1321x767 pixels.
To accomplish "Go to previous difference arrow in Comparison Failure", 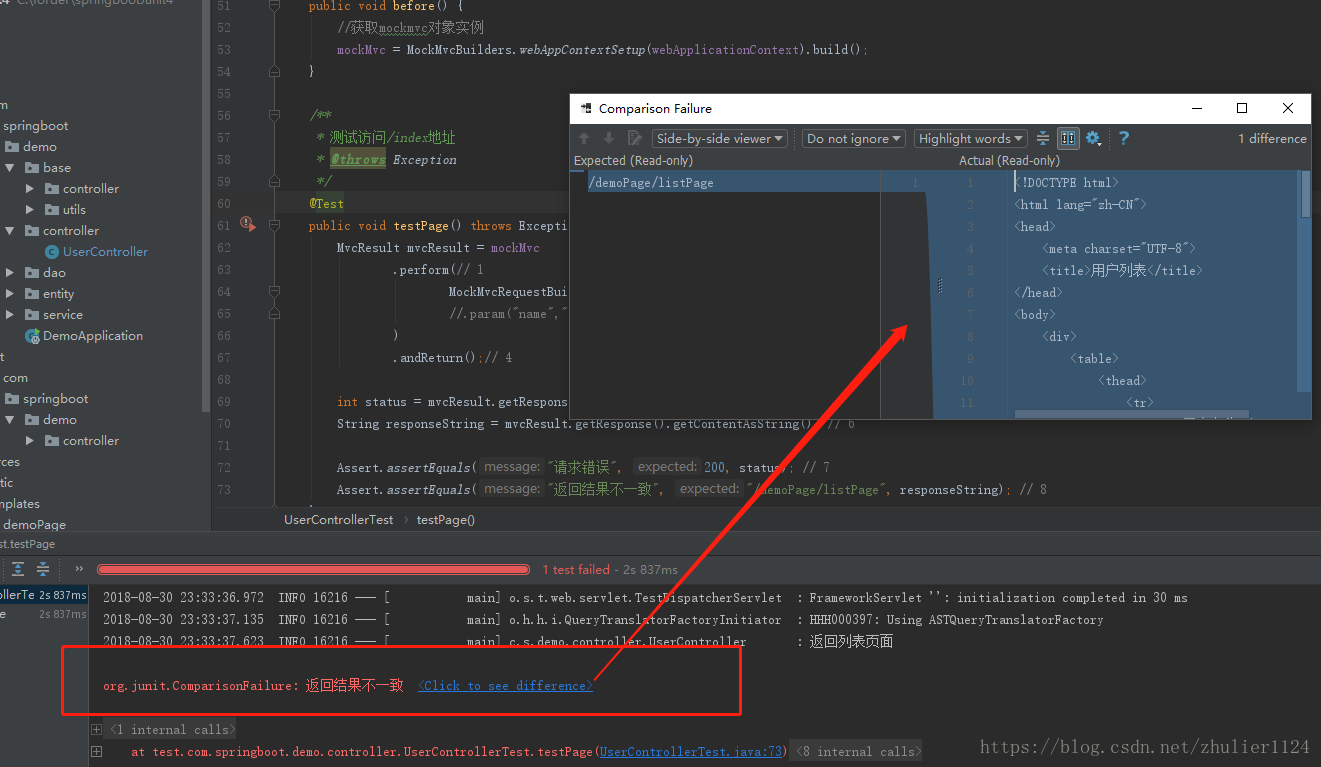I will (x=585, y=139).
